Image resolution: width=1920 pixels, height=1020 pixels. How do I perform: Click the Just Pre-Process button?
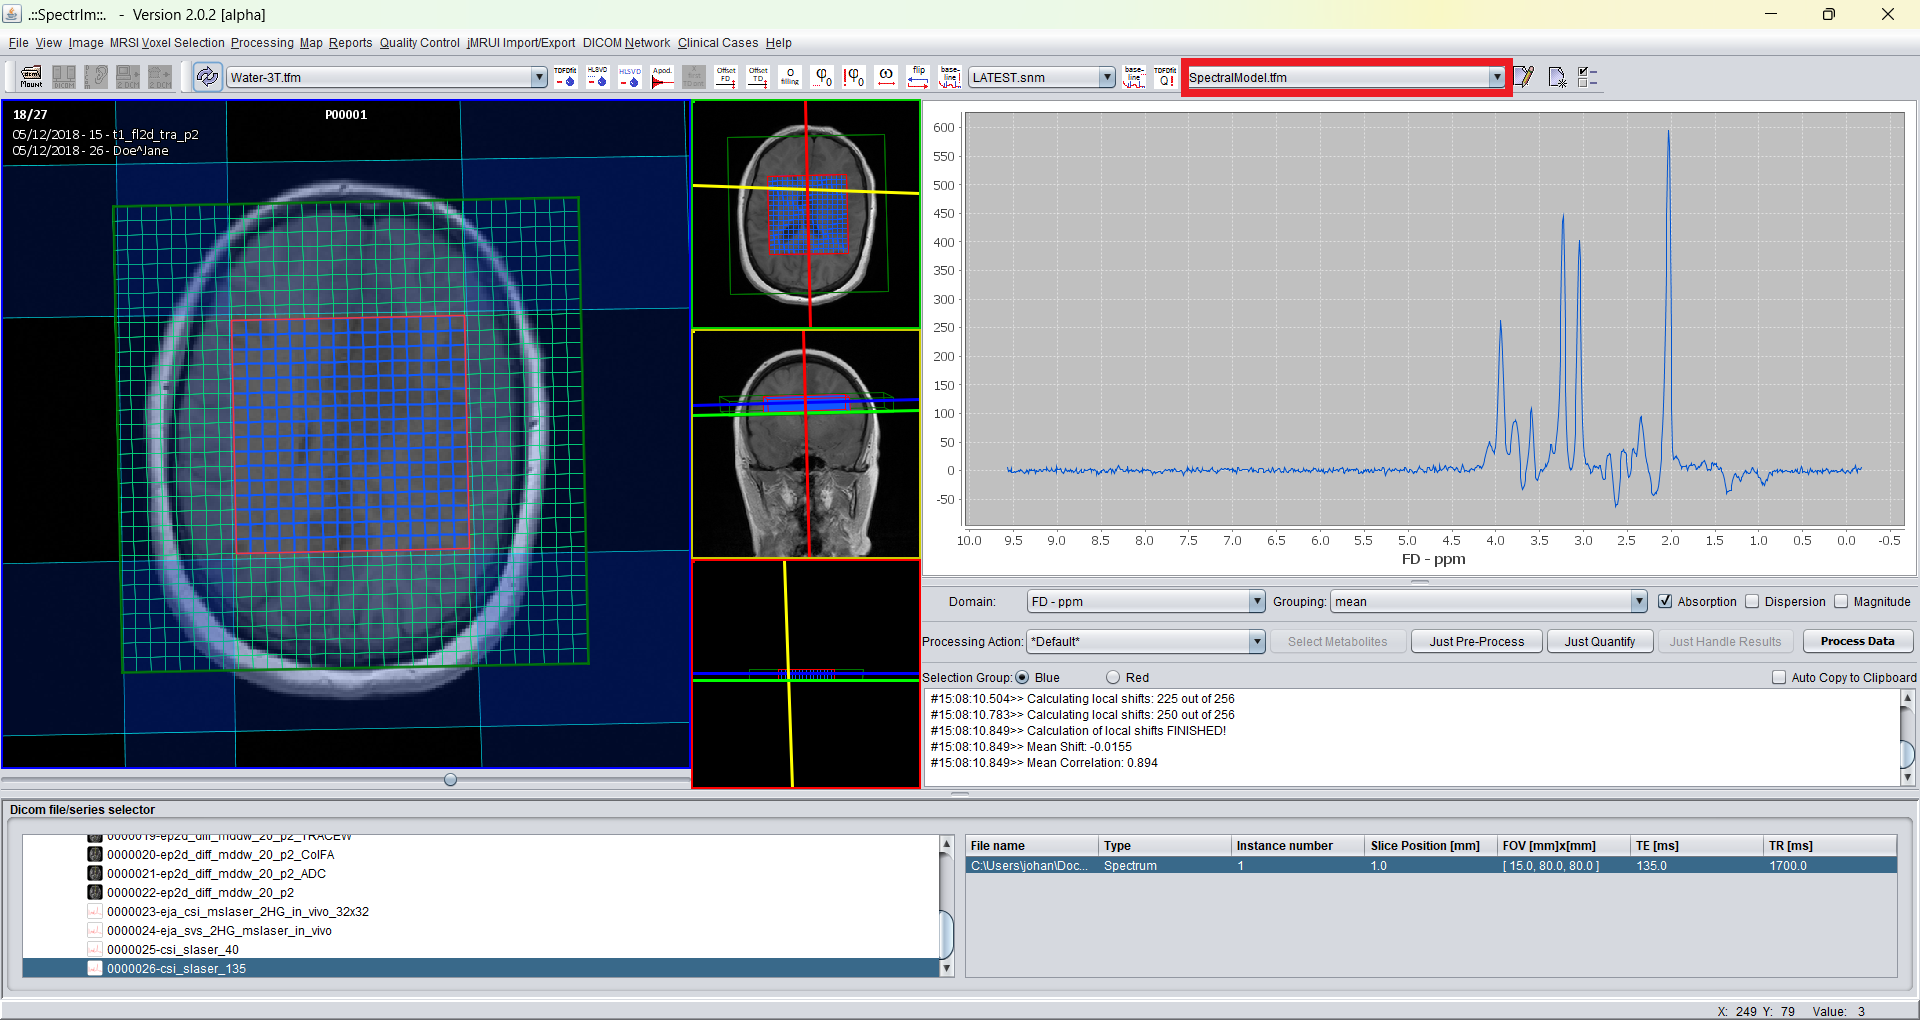pyautogui.click(x=1476, y=641)
